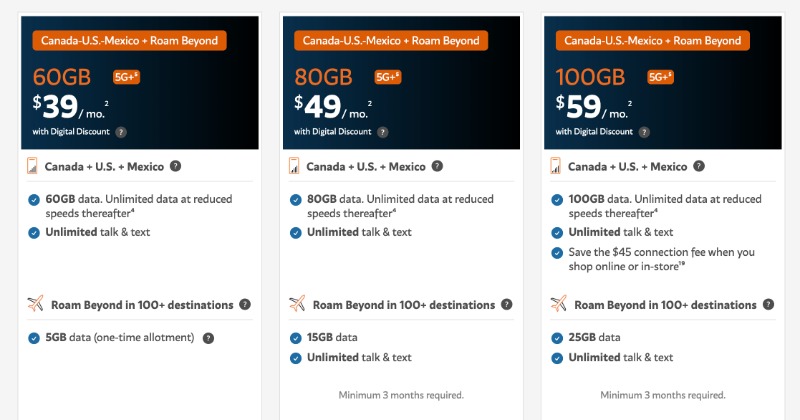This screenshot has width=800, height=420.
Task: Click help icon beside 80GB plan Digital Discount
Action: click(x=383, y=132)
